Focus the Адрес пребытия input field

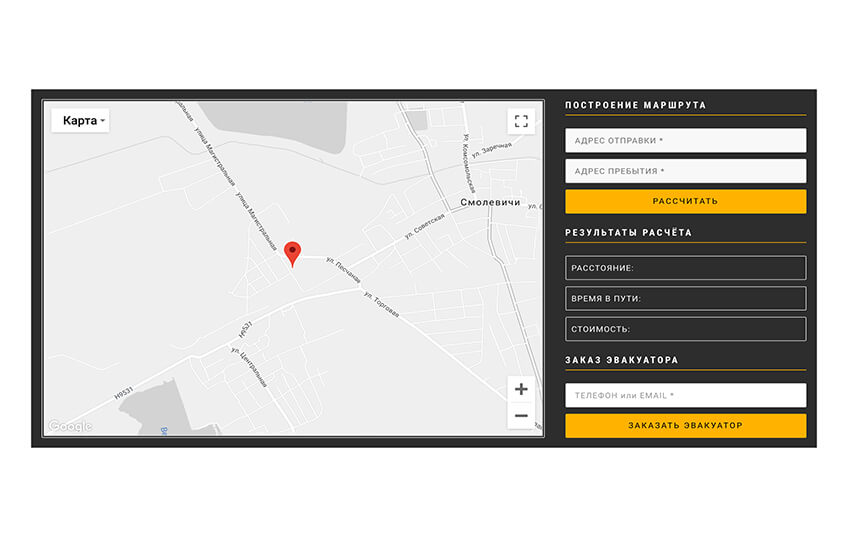pos(685,171)
